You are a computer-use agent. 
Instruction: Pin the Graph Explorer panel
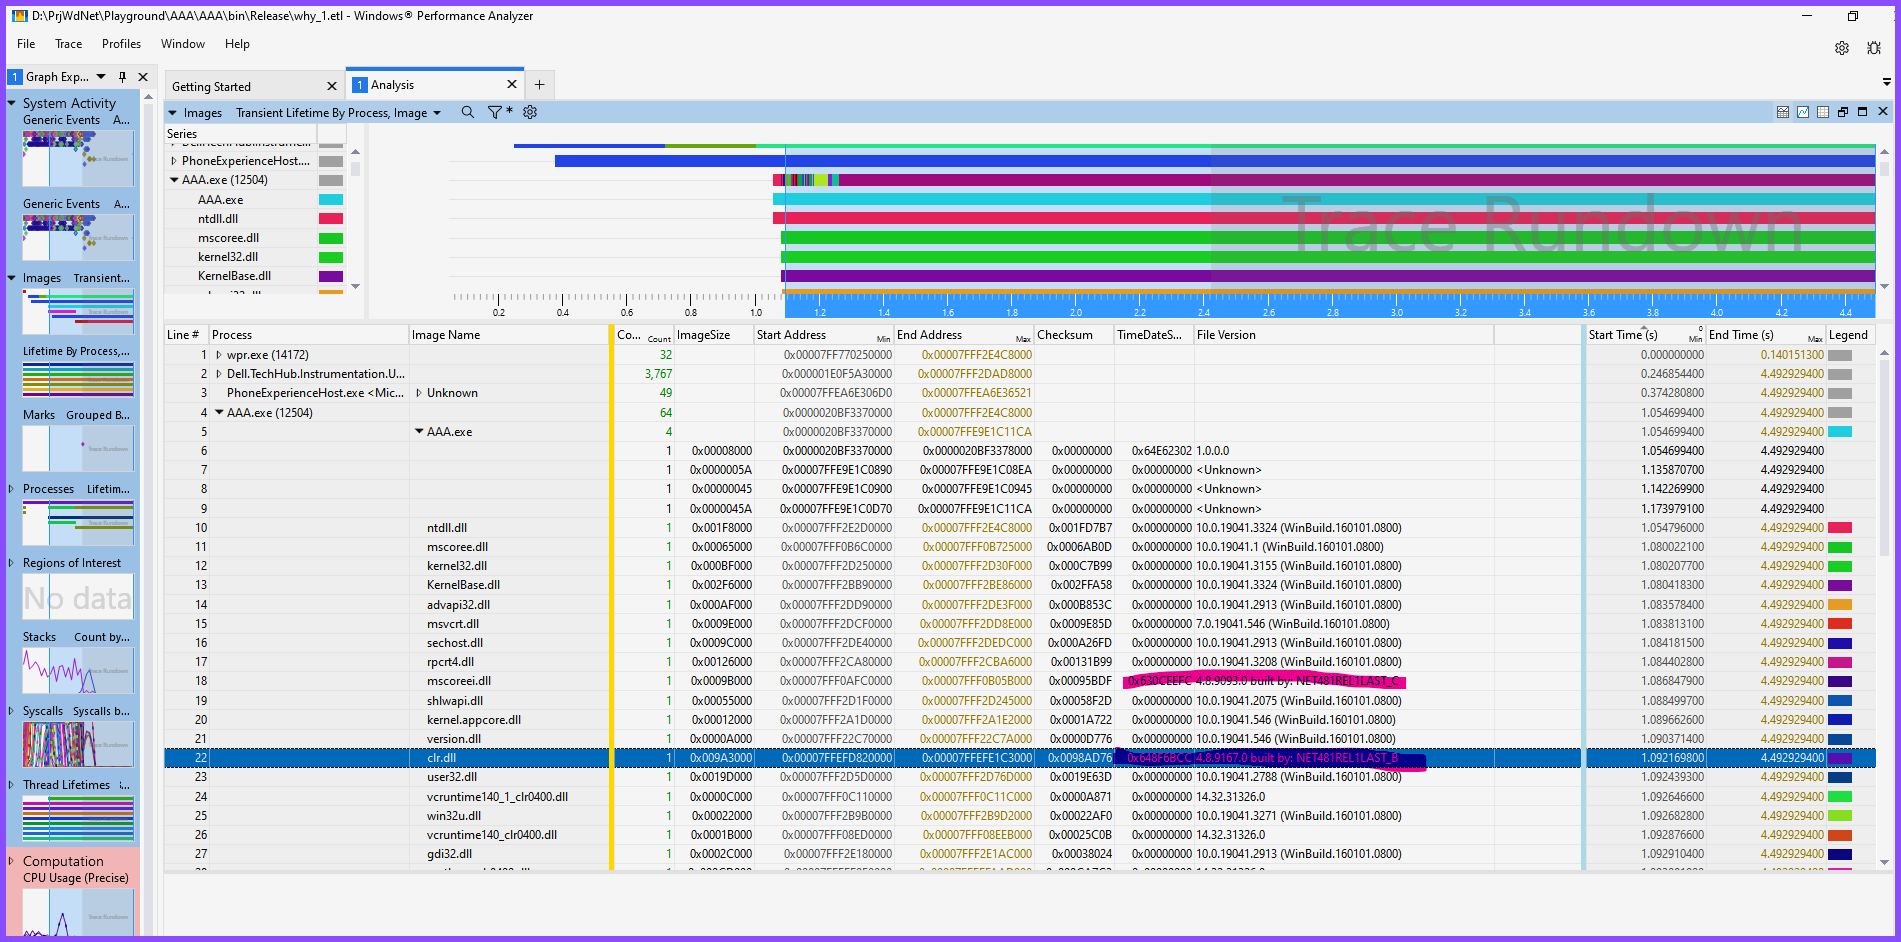pos(122,77)
